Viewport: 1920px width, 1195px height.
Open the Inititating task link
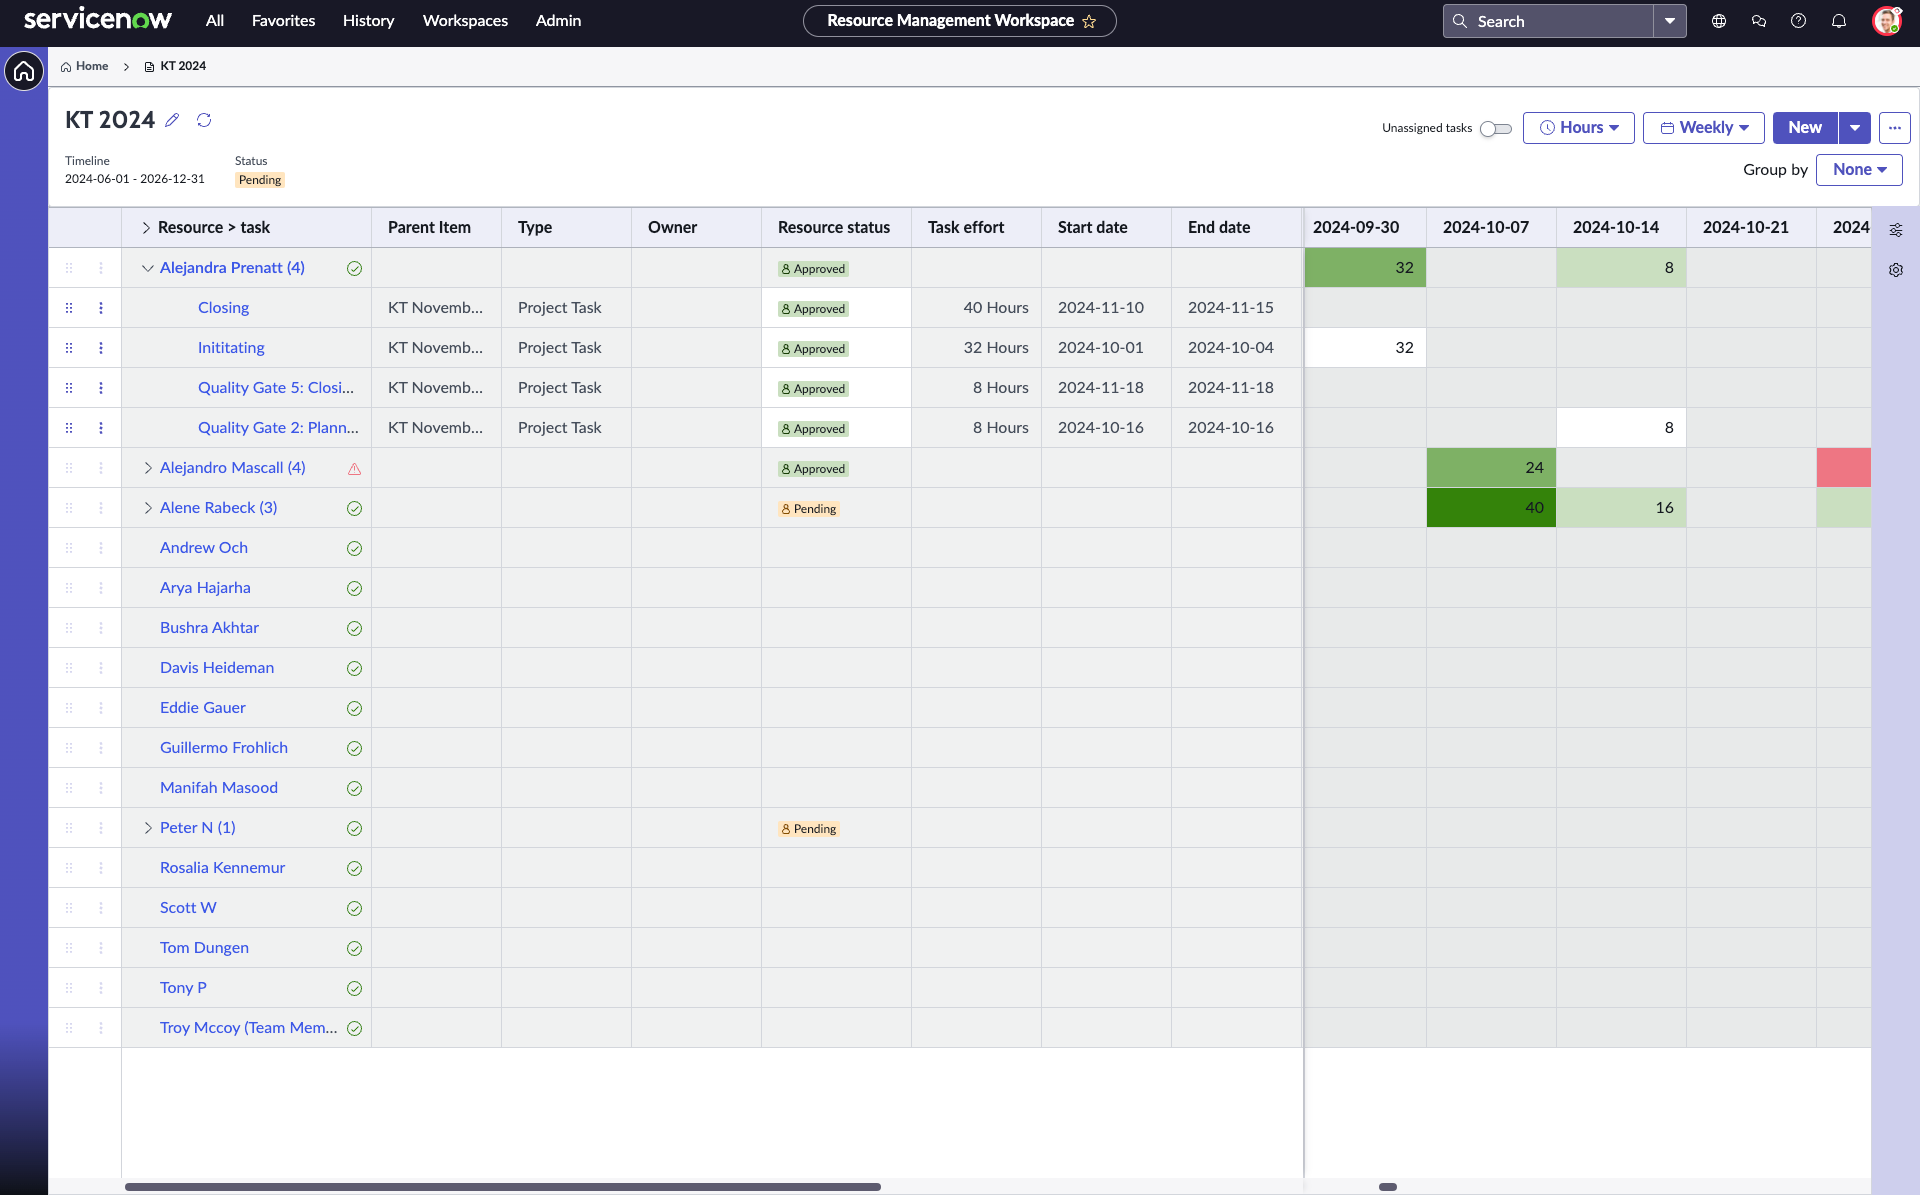pyautogui.click(x=231, y=348)
